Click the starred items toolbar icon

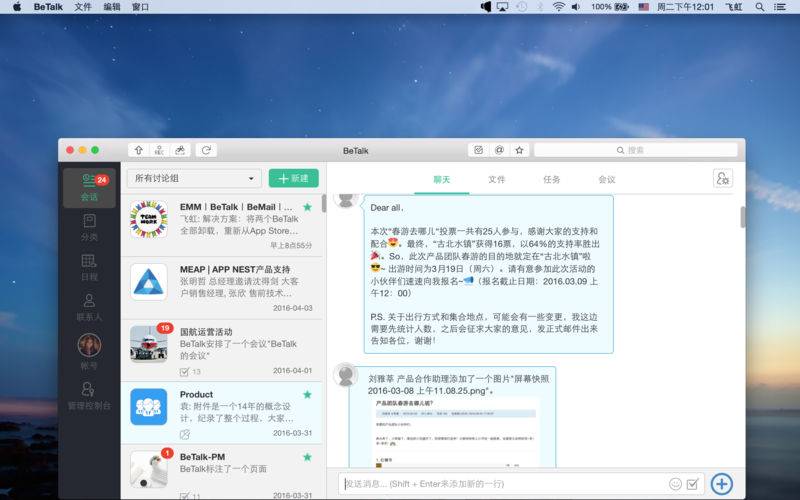tap(519, 150)
